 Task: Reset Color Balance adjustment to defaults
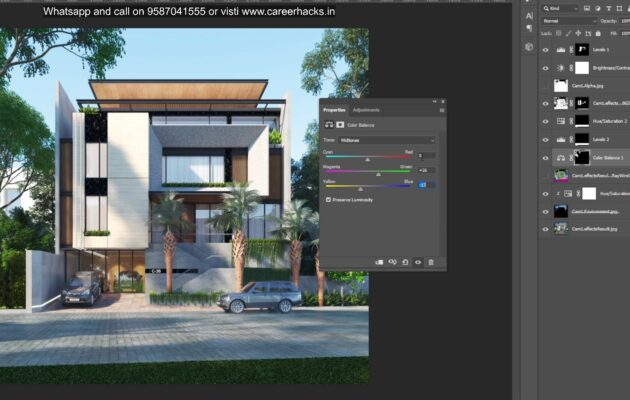pyautogui.click(x=405, y=262)
